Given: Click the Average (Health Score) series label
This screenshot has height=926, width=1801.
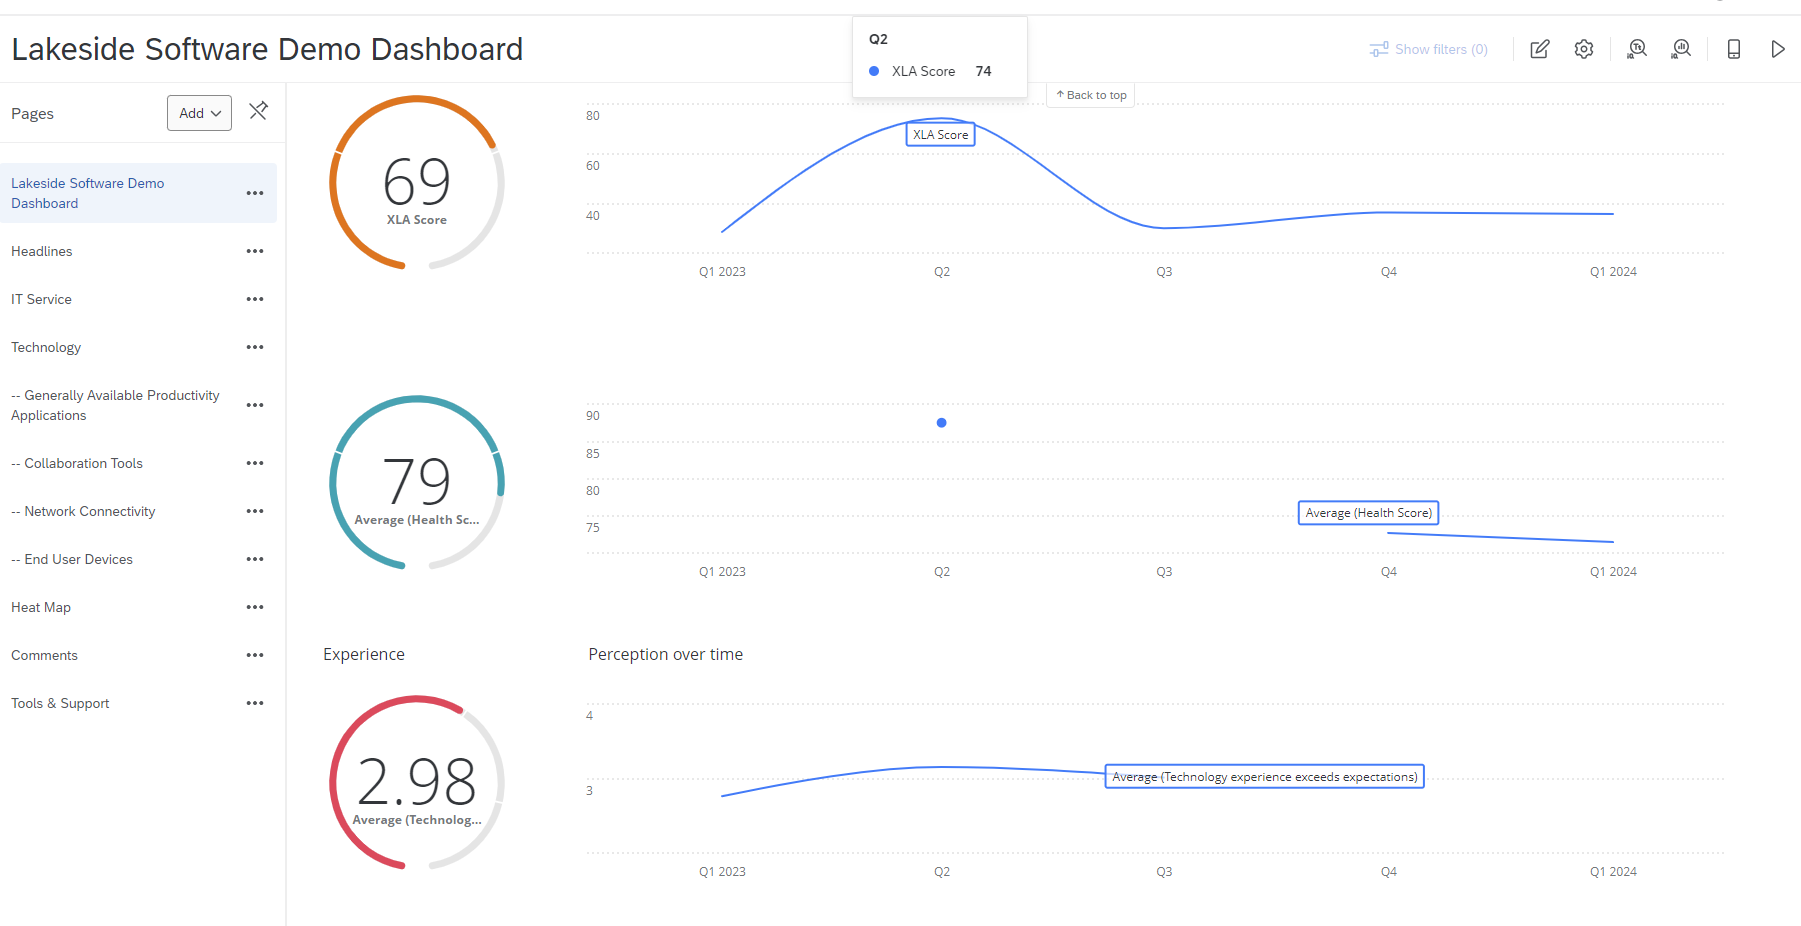Looking at the screenshot, I should pos(1368,513).
